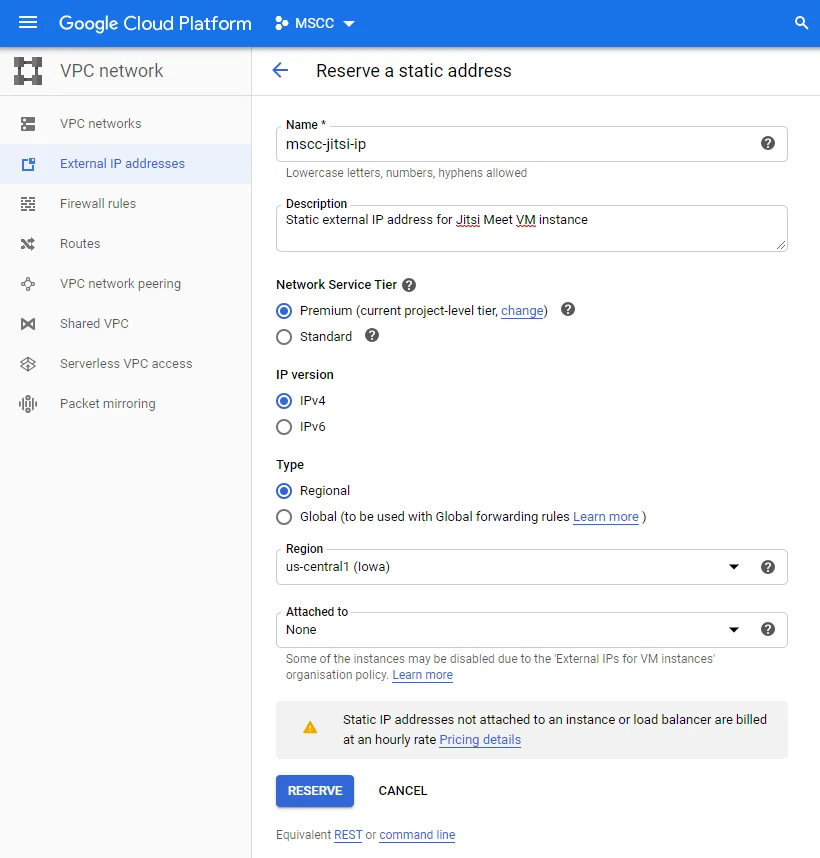
Task: Open Learn more about Global forwarding rules
Action: 606,517
